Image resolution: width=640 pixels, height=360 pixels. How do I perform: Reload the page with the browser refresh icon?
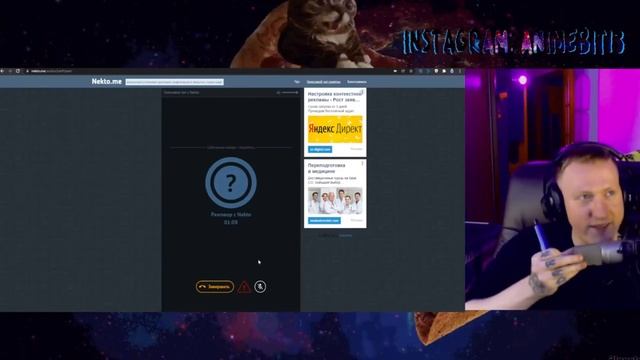point(18,71)
